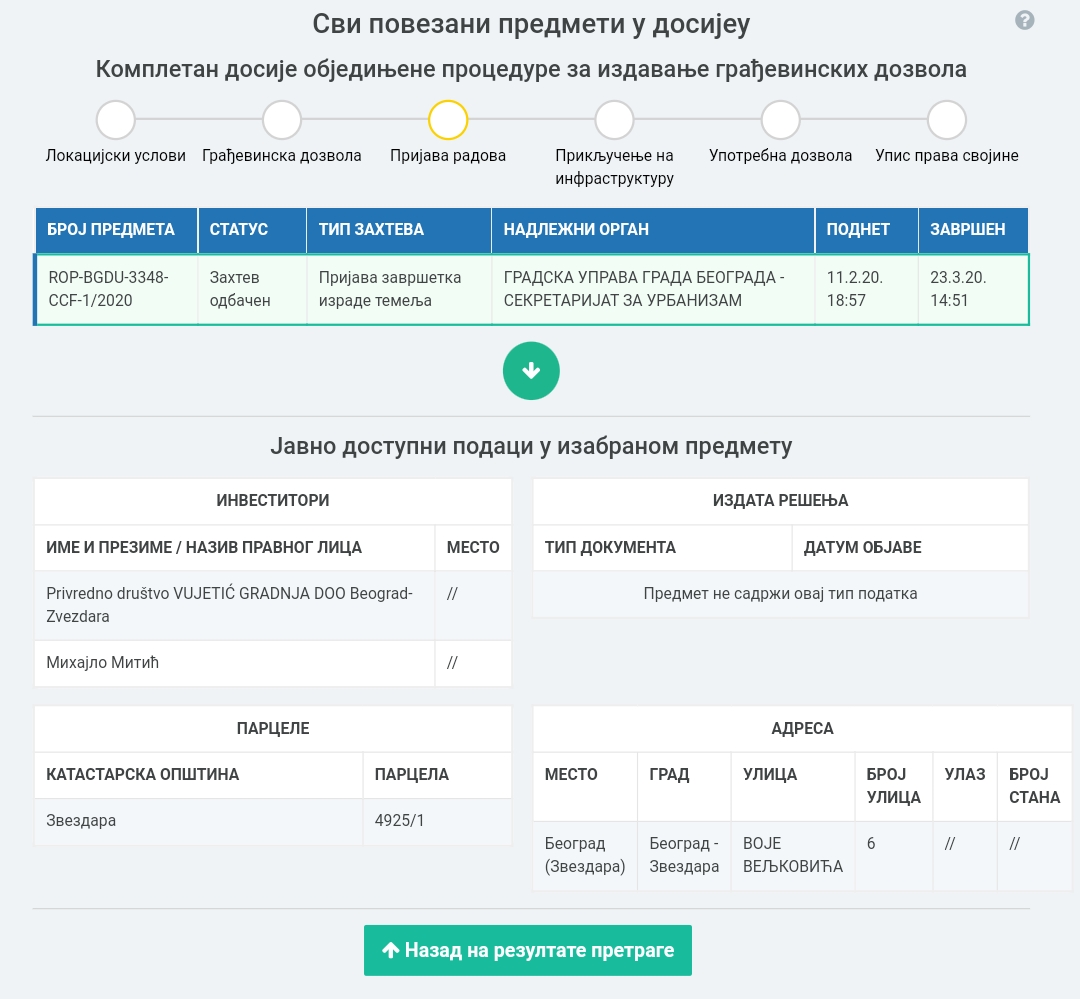
Task: Click the УЛИЦА column header
Action: click(x=793, y=786)
